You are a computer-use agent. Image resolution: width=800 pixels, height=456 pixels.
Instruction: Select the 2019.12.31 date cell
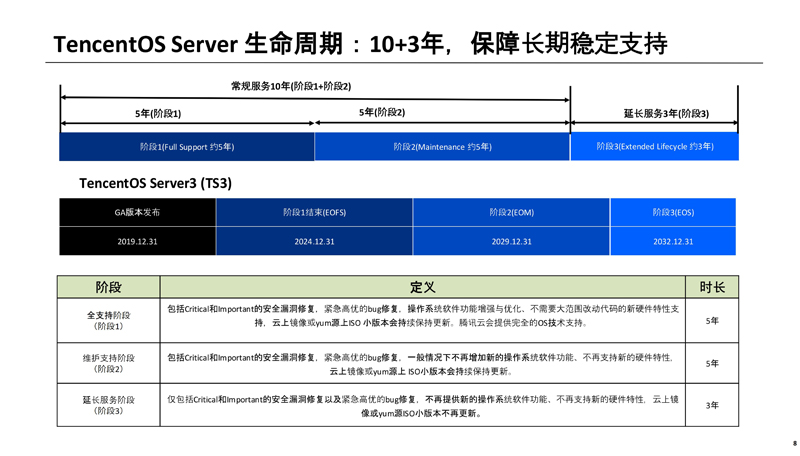tap(137, 241)
